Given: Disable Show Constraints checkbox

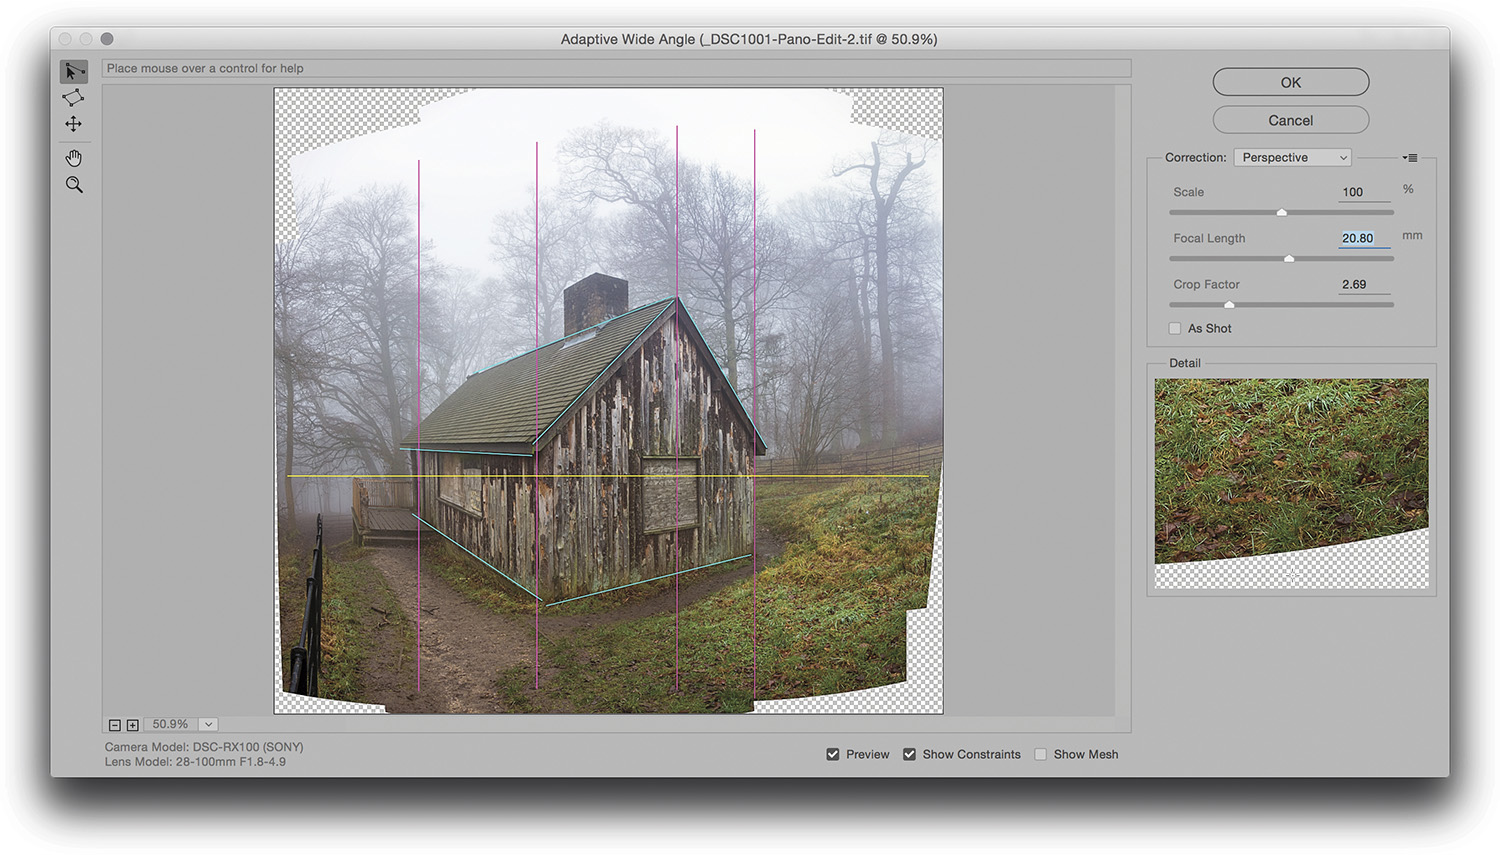Looking at the screenshot, I should point(909,754).
